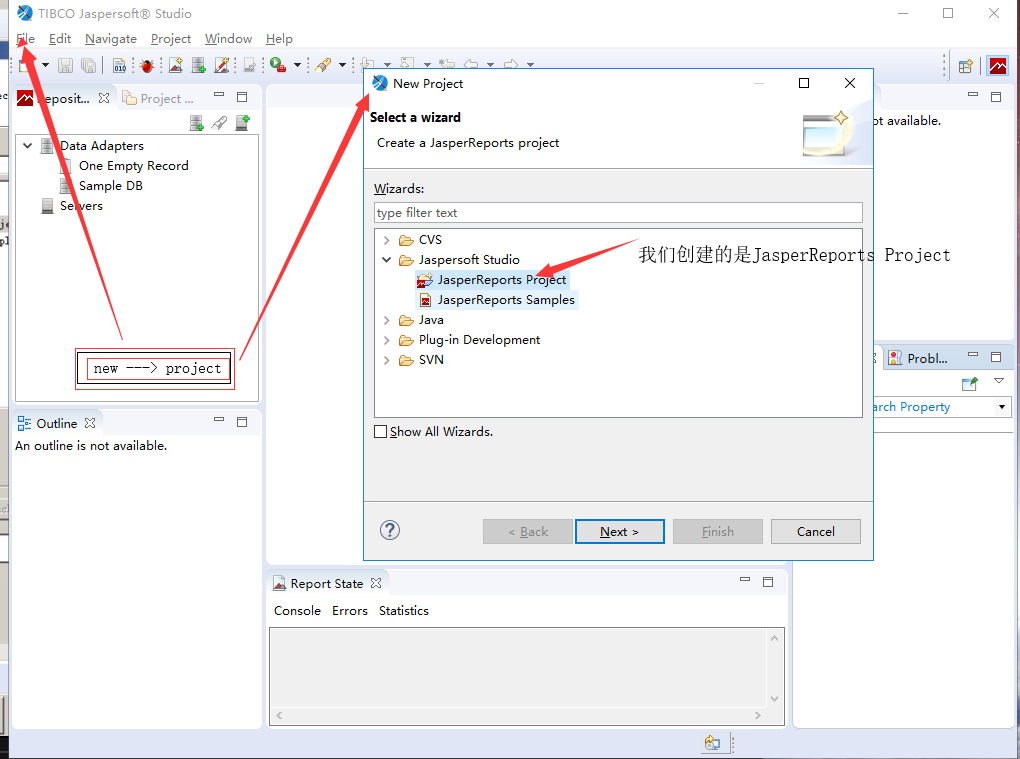Select JasperReports Project wizard entry
The width and height of the screenshot is (1020, 759).
click(x=492, y=280)
